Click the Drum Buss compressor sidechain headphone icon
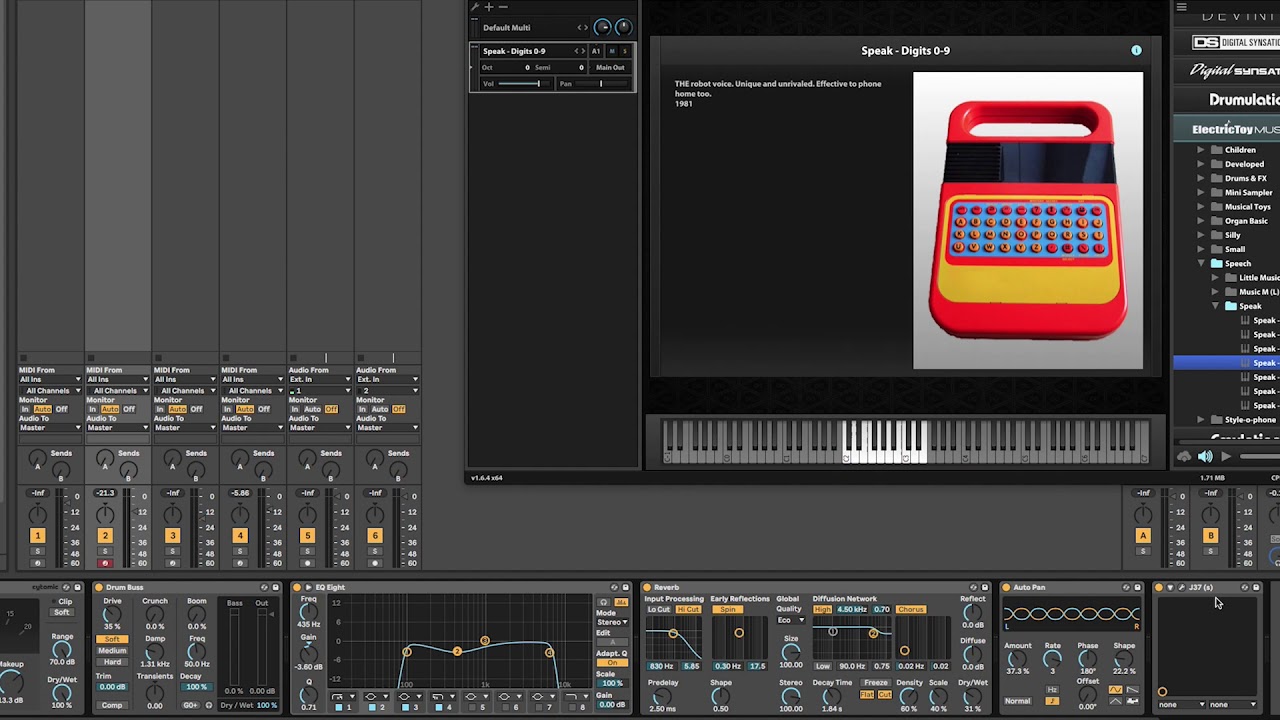Image resolution: width=1280 pixels, height=720 pixels. click(208, 705)
